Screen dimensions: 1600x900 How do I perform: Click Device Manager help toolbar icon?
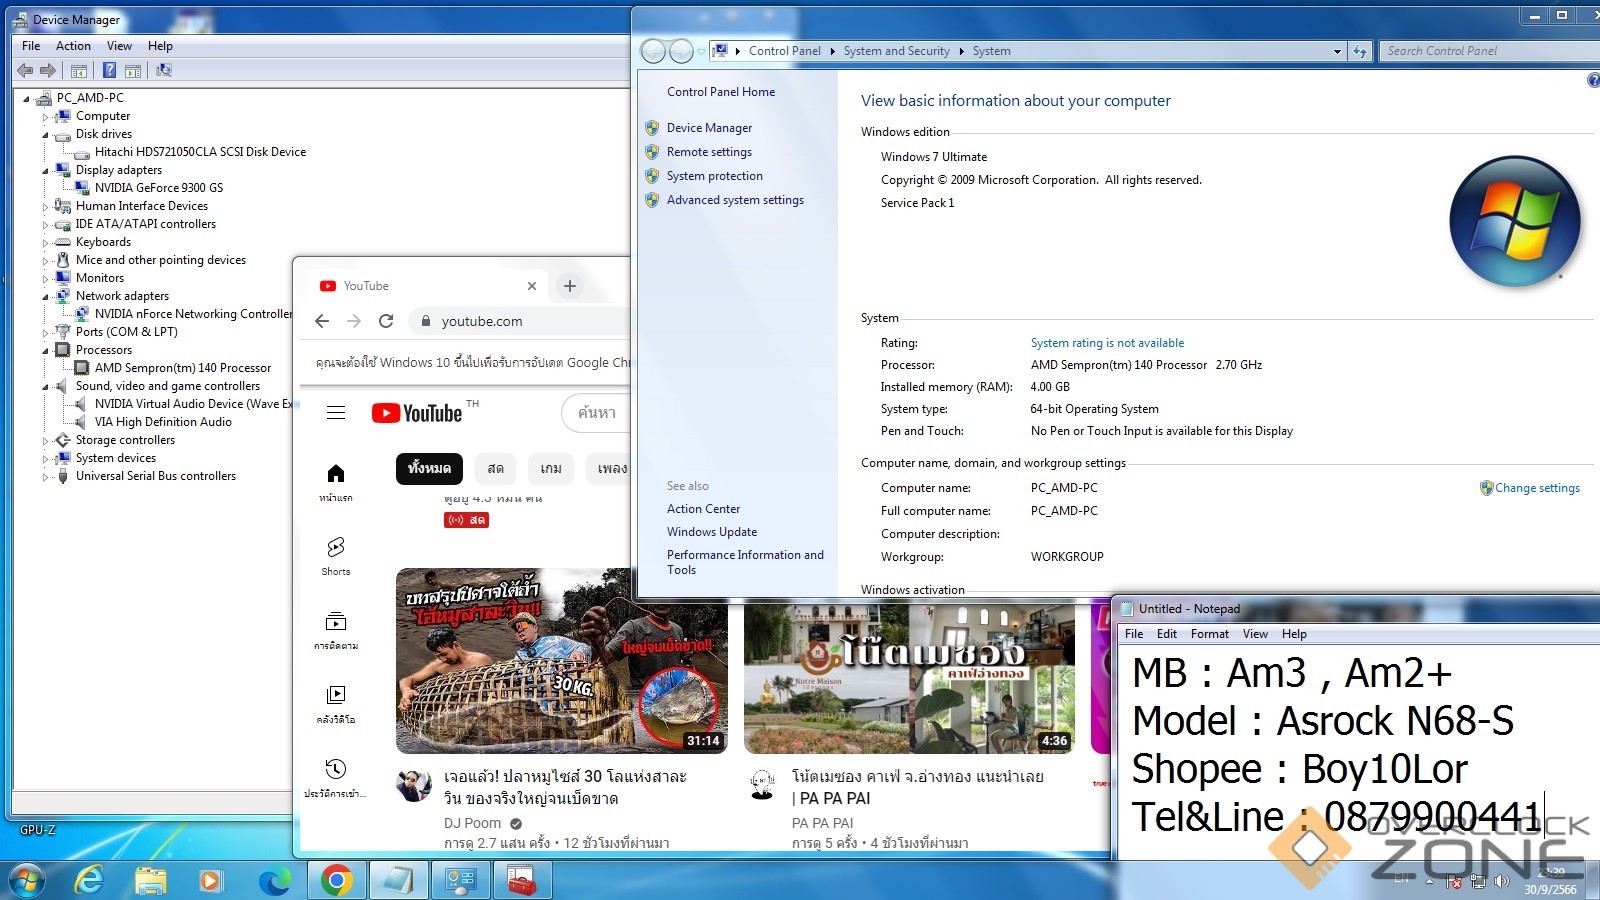tap(109, 70)
